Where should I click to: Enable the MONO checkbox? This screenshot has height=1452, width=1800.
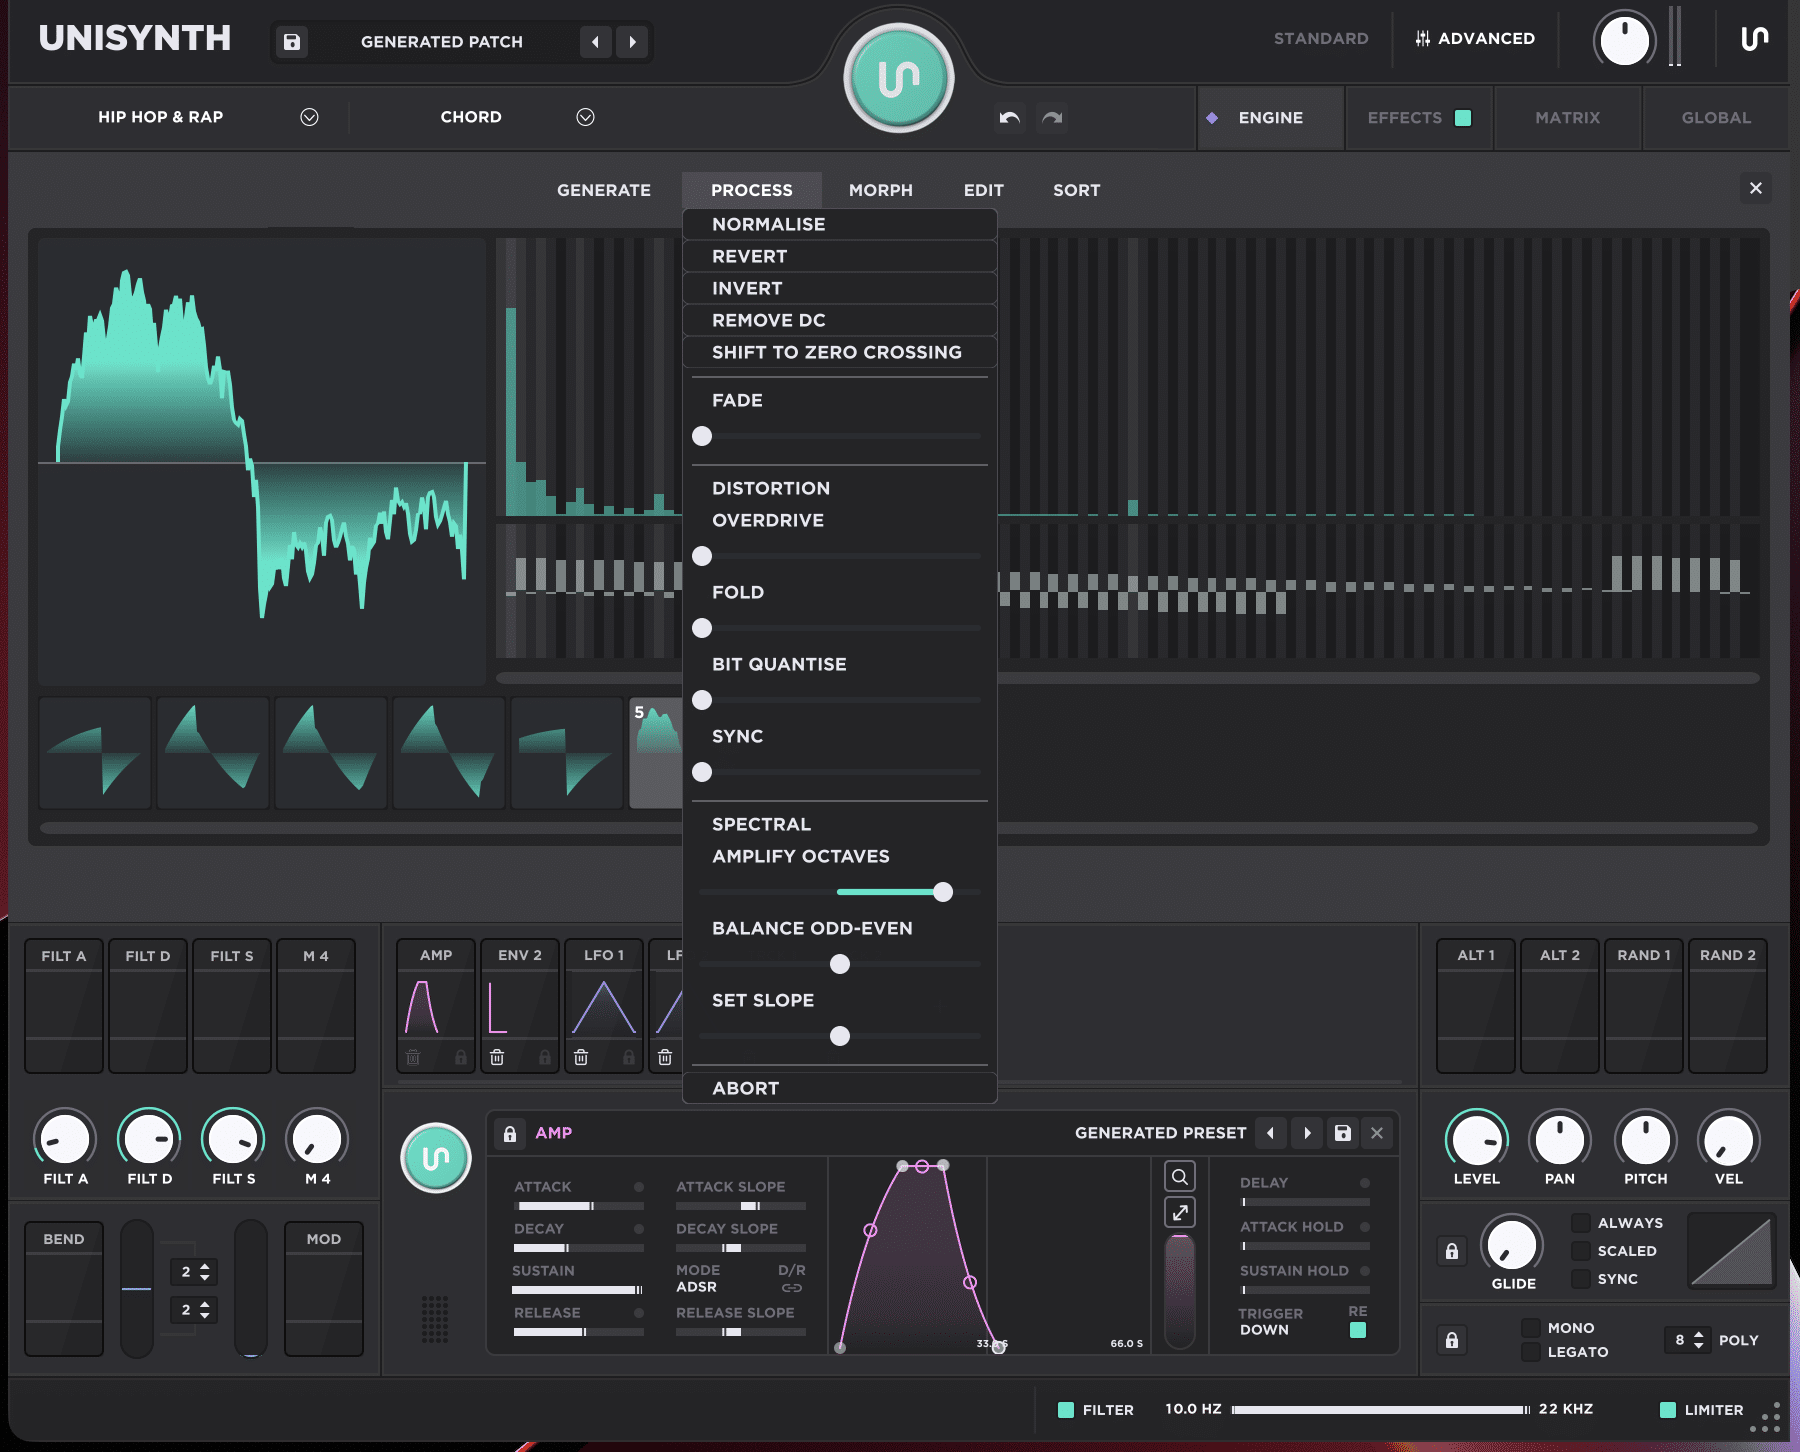click(x=1530, y=1328)
